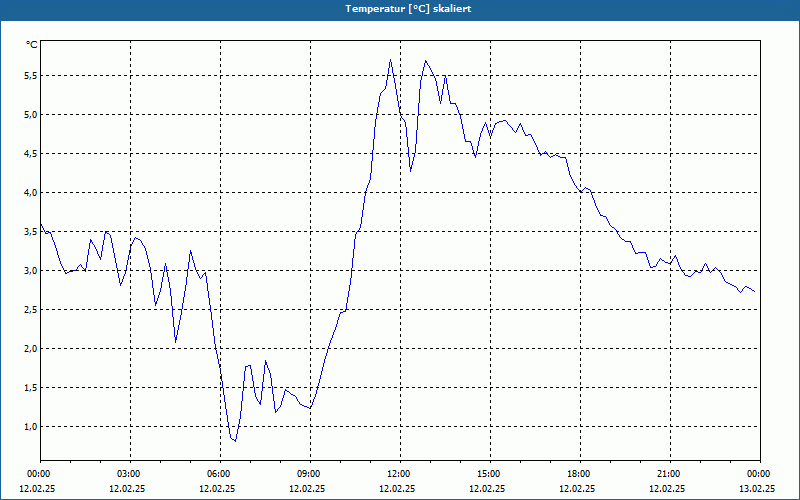Select the "1,5" y-axis value
Viewport: 800px width, 500px height.
pyautogui.click(x=31, y=388)
